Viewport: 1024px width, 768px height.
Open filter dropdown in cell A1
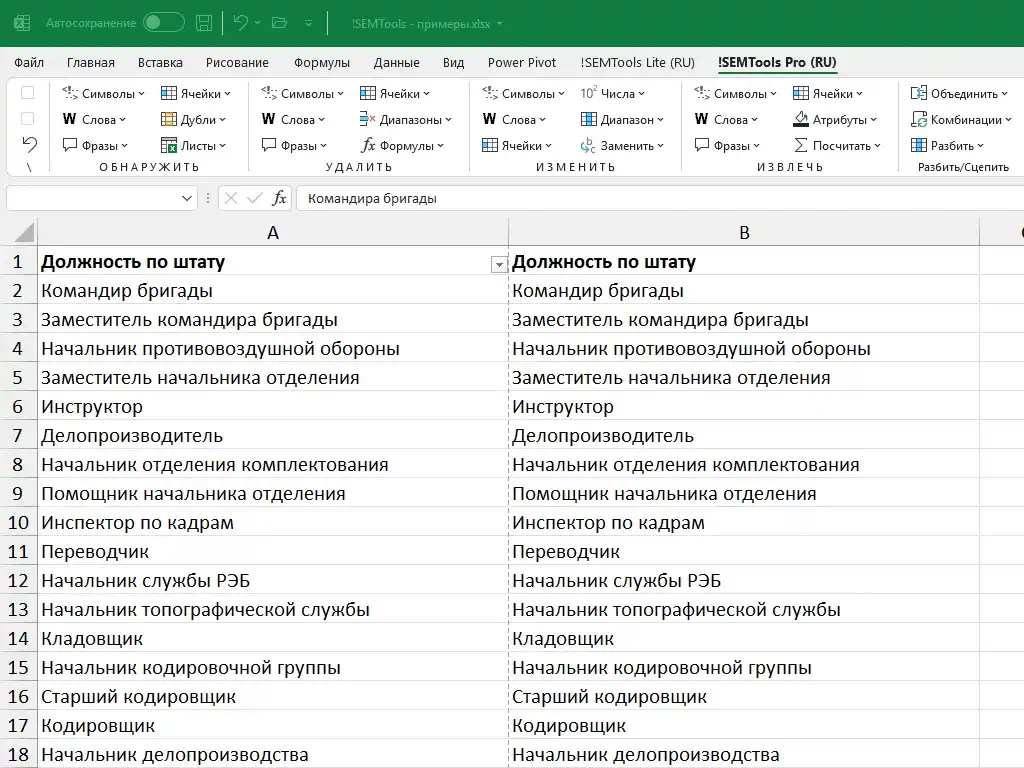(x=499, y=264)
